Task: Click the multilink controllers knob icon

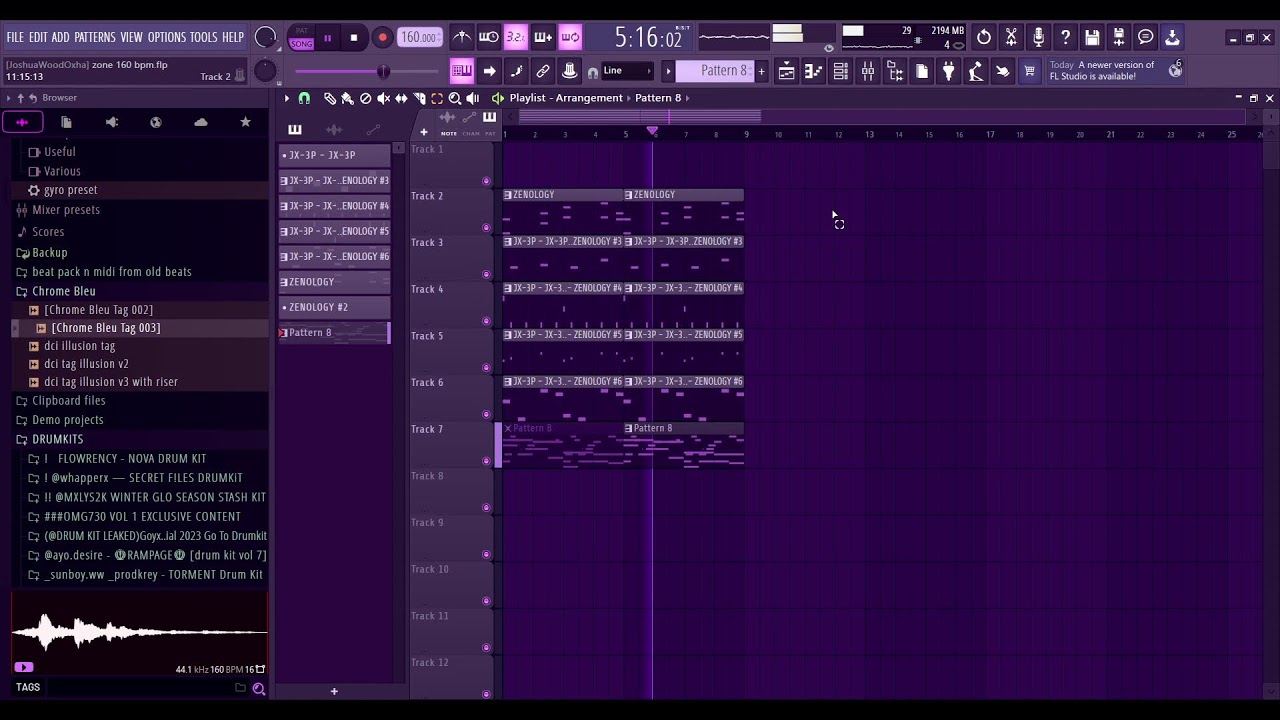Action: (570, 71)
